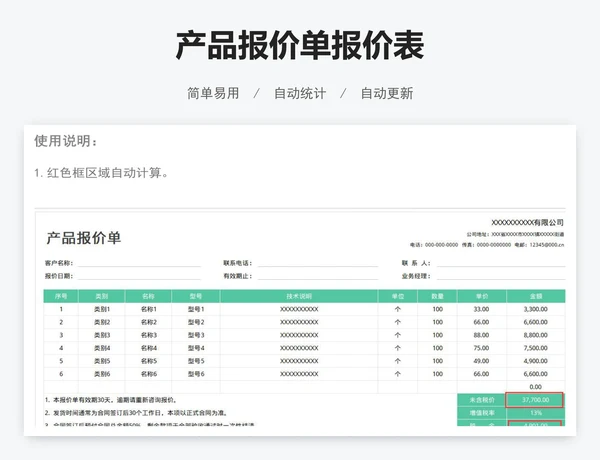Viewport: 600px width, 460px height.
Task: Click amount 7,500.00 in row 4
Action: click(x=536, y=348)
